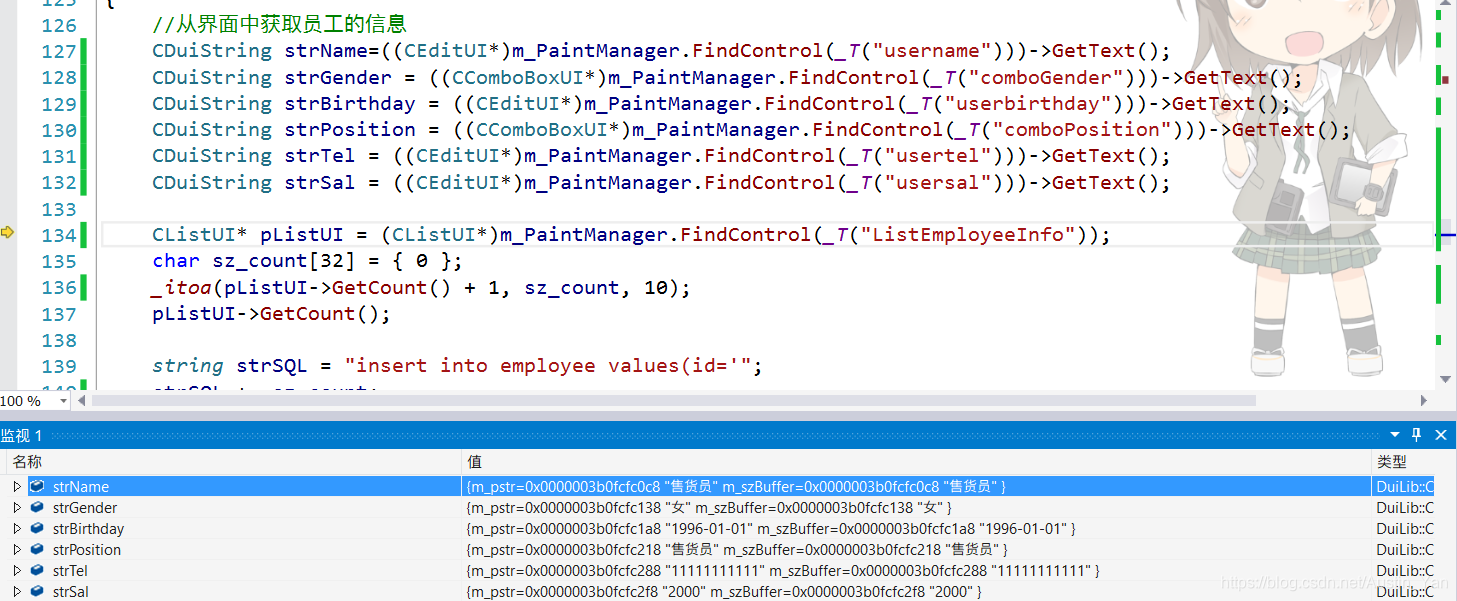Select the strGender value cell
This screenshot has height=601, width=1457.
(x=917, y=508)
